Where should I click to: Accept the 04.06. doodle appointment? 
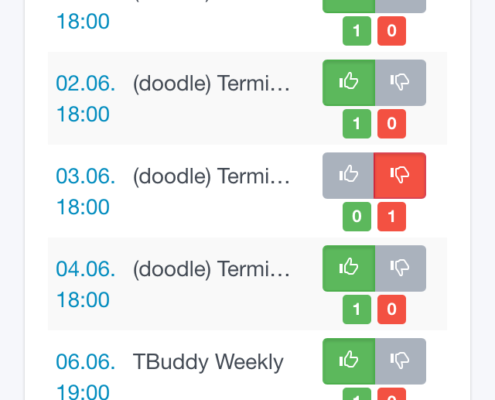[x=349, y=268]
